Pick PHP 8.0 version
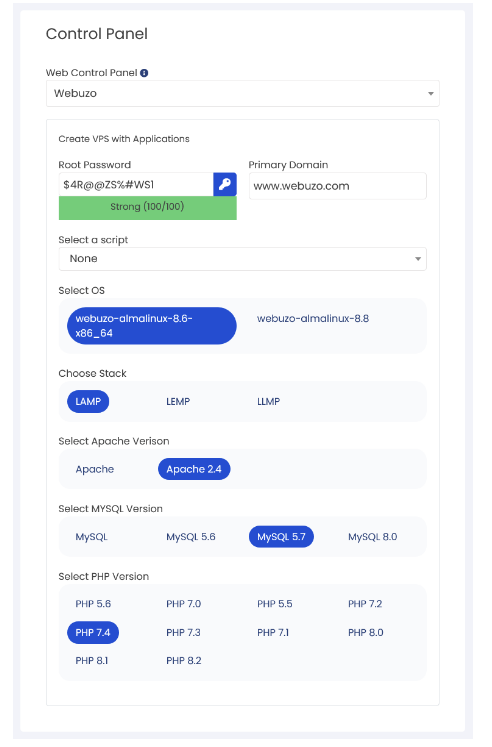This screenshot has height=747, width=492. (365, 633)
